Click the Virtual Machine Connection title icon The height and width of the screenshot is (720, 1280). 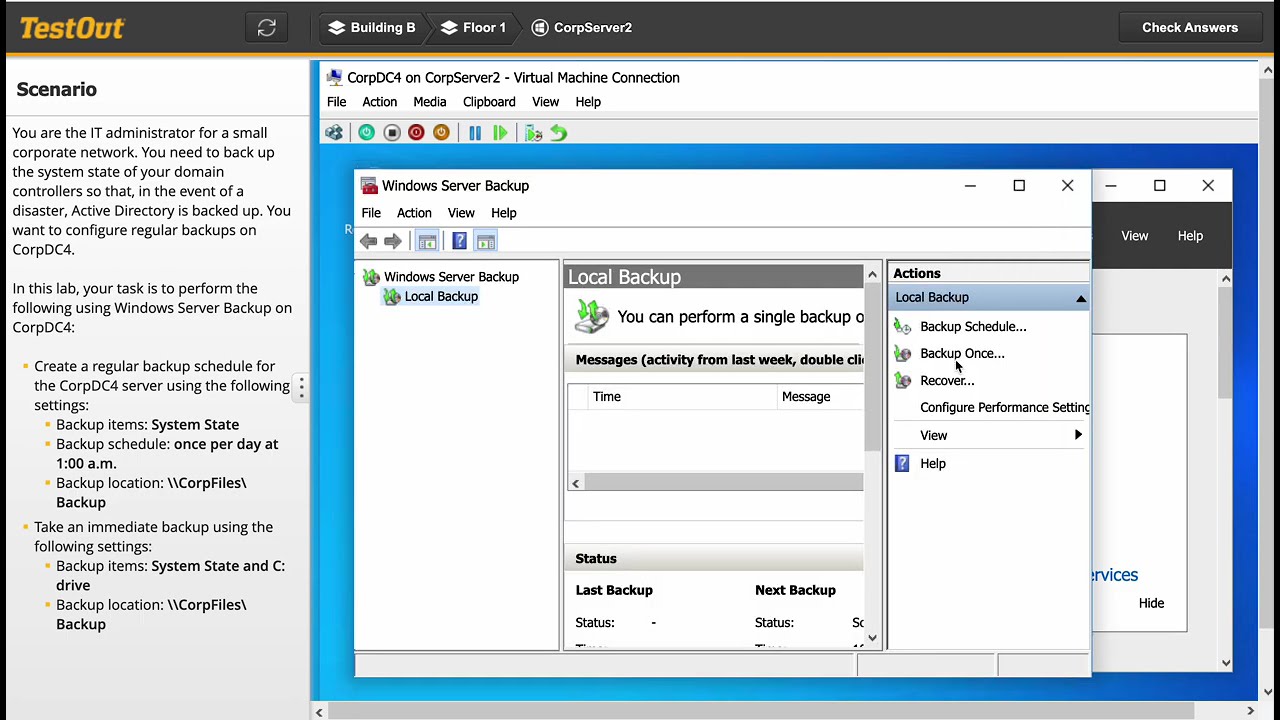point(334,77)
